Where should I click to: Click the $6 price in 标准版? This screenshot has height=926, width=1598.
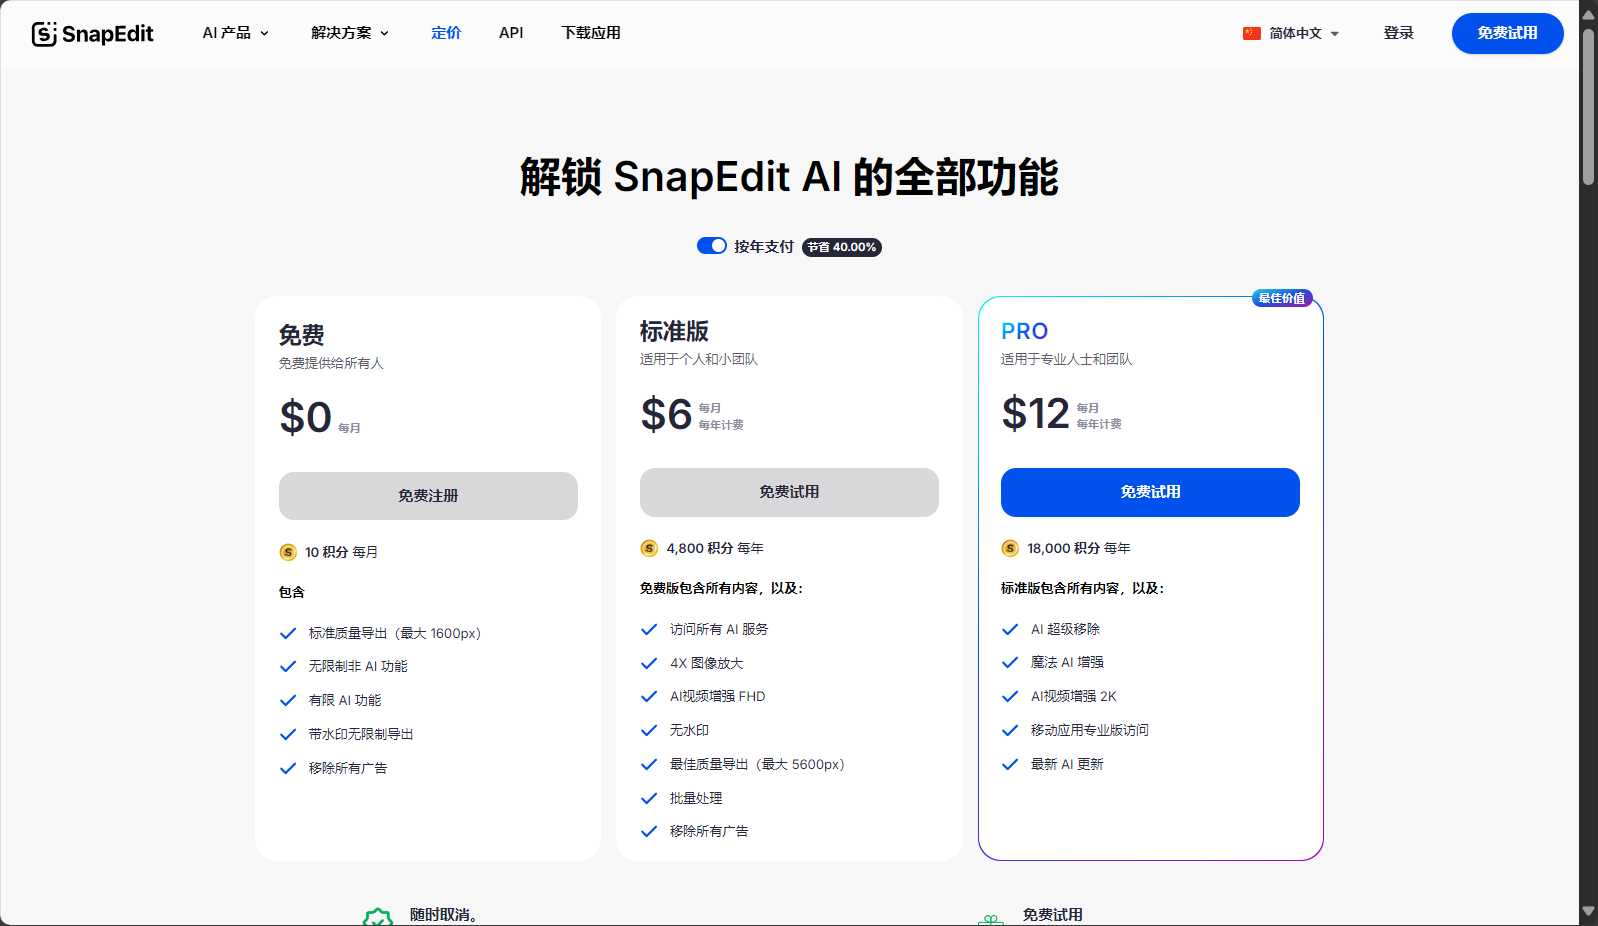[667, 414]
